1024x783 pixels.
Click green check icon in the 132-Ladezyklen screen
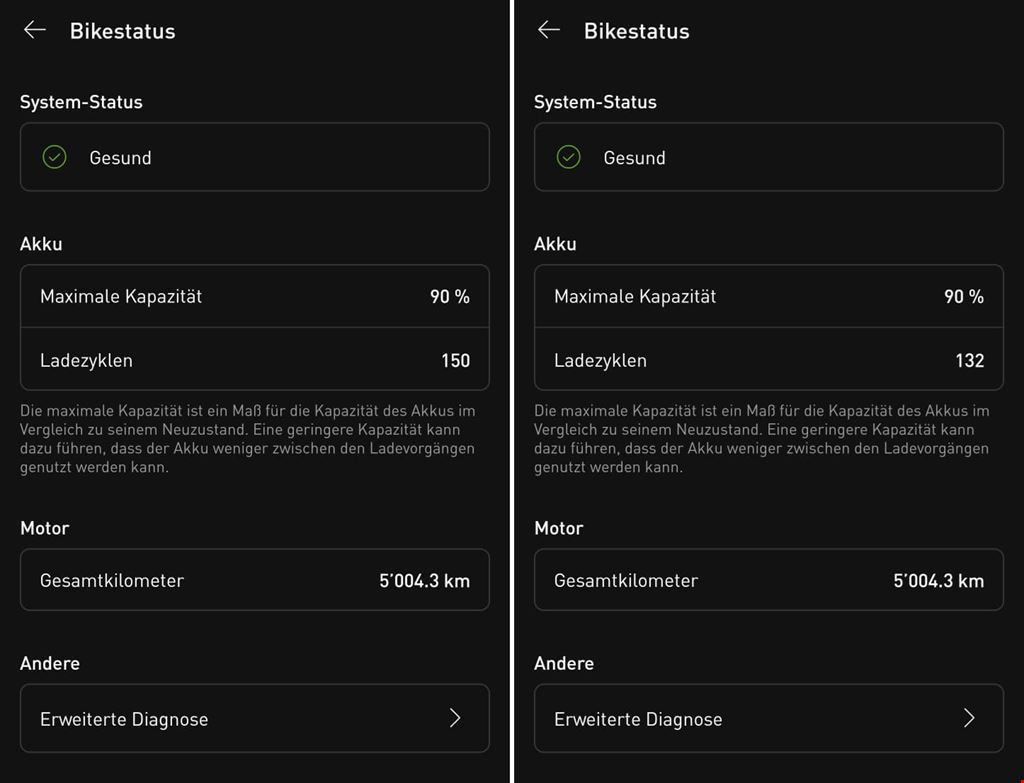click(569, 157)
